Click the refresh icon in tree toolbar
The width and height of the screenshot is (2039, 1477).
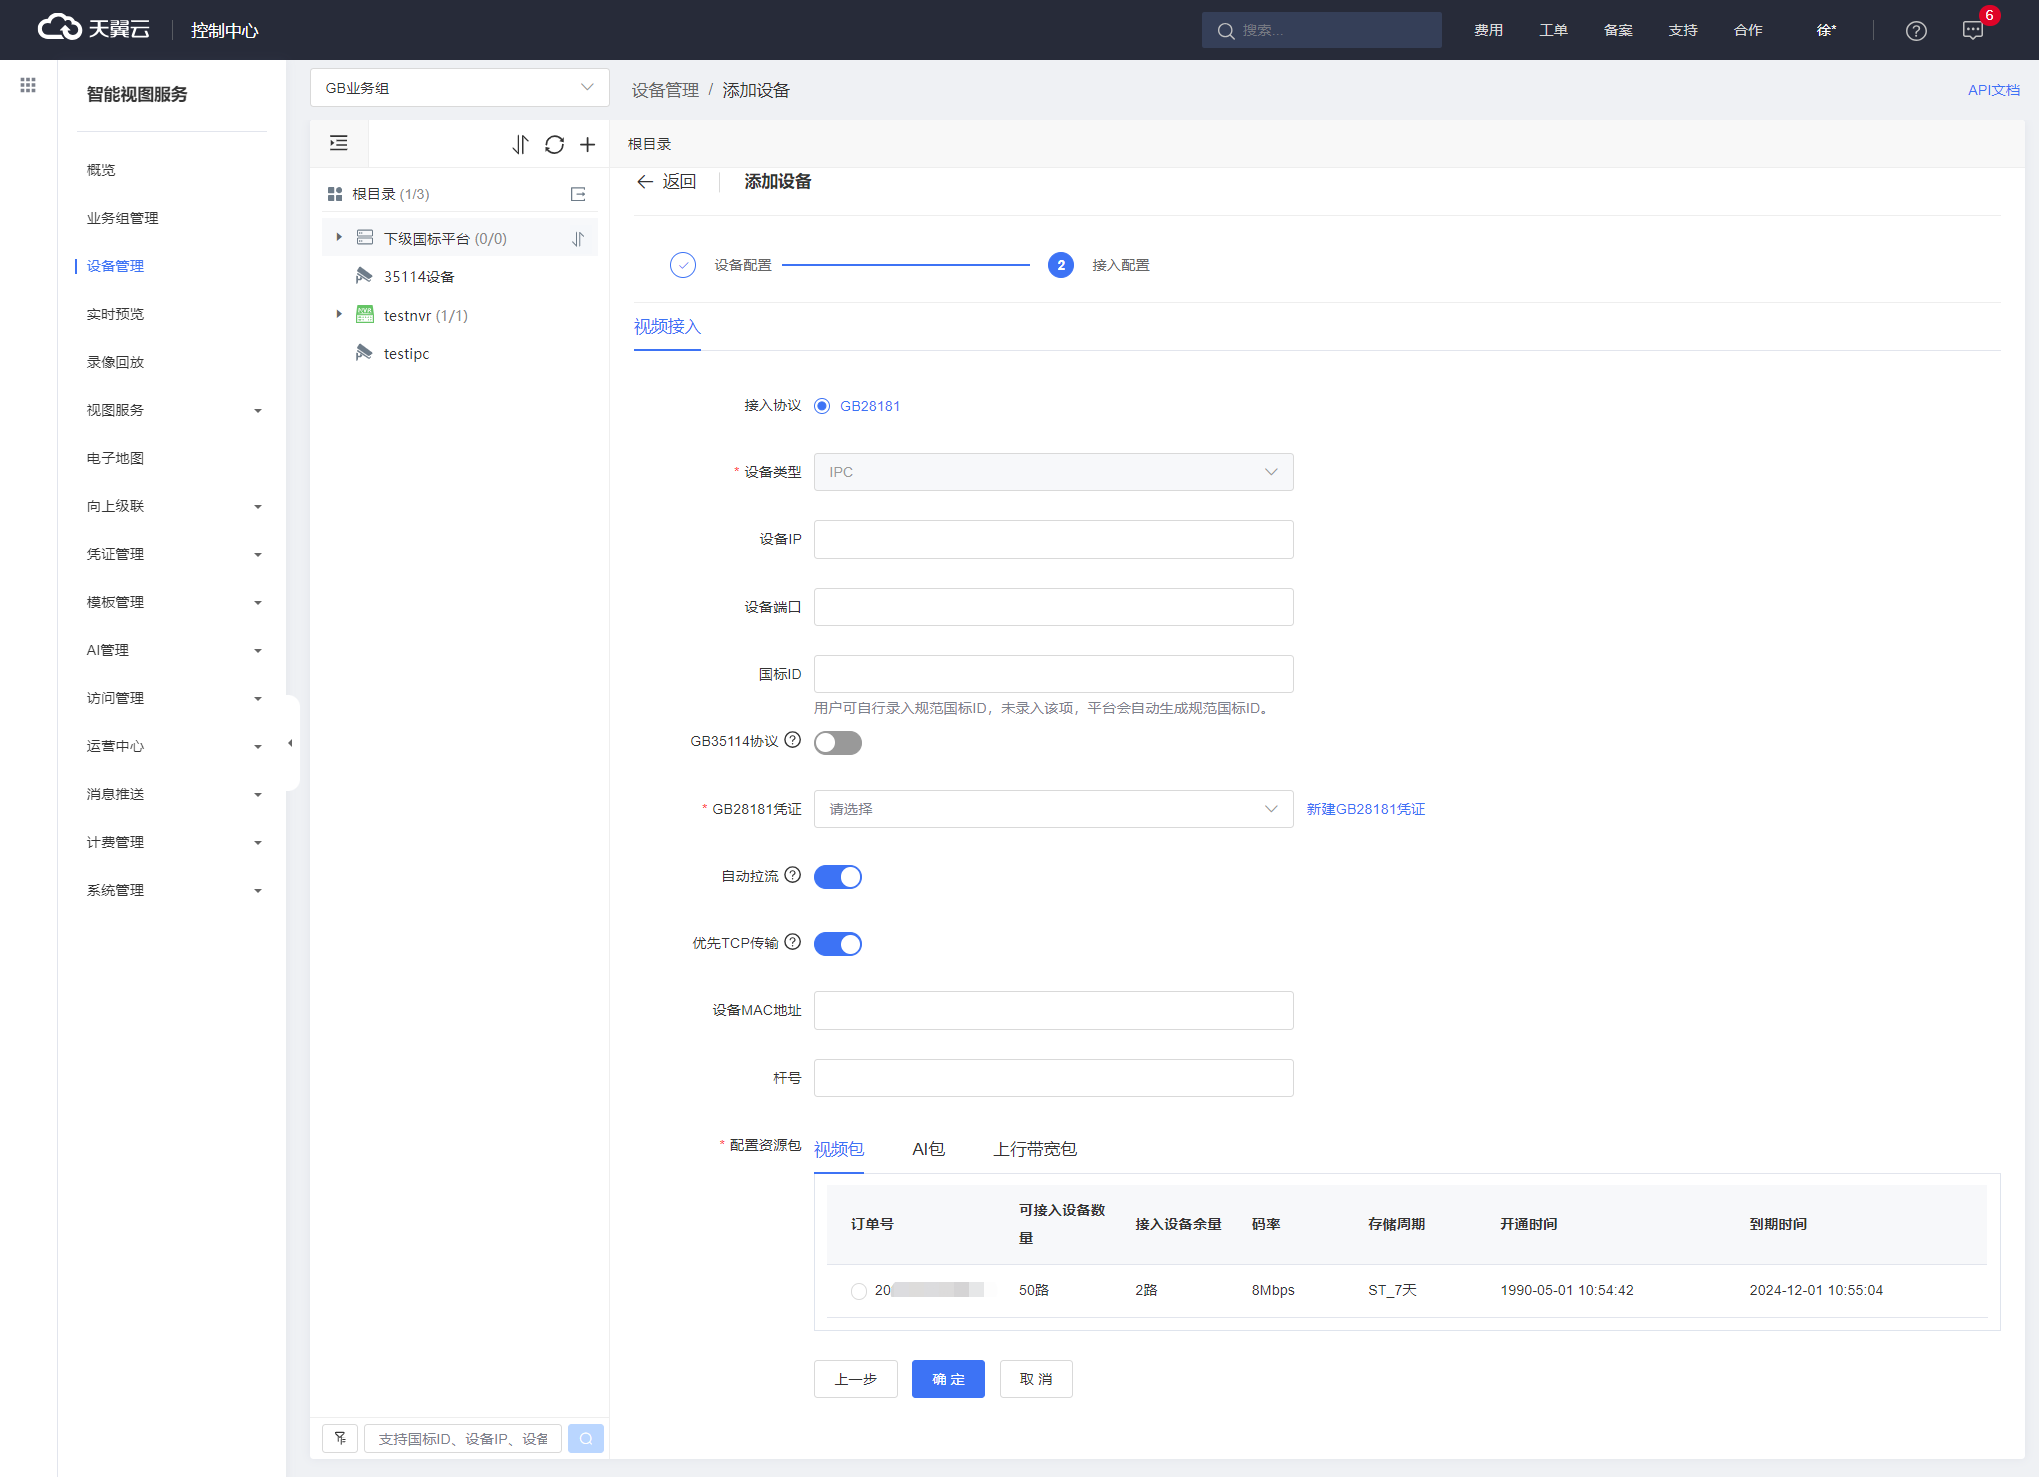pos(554,145)
